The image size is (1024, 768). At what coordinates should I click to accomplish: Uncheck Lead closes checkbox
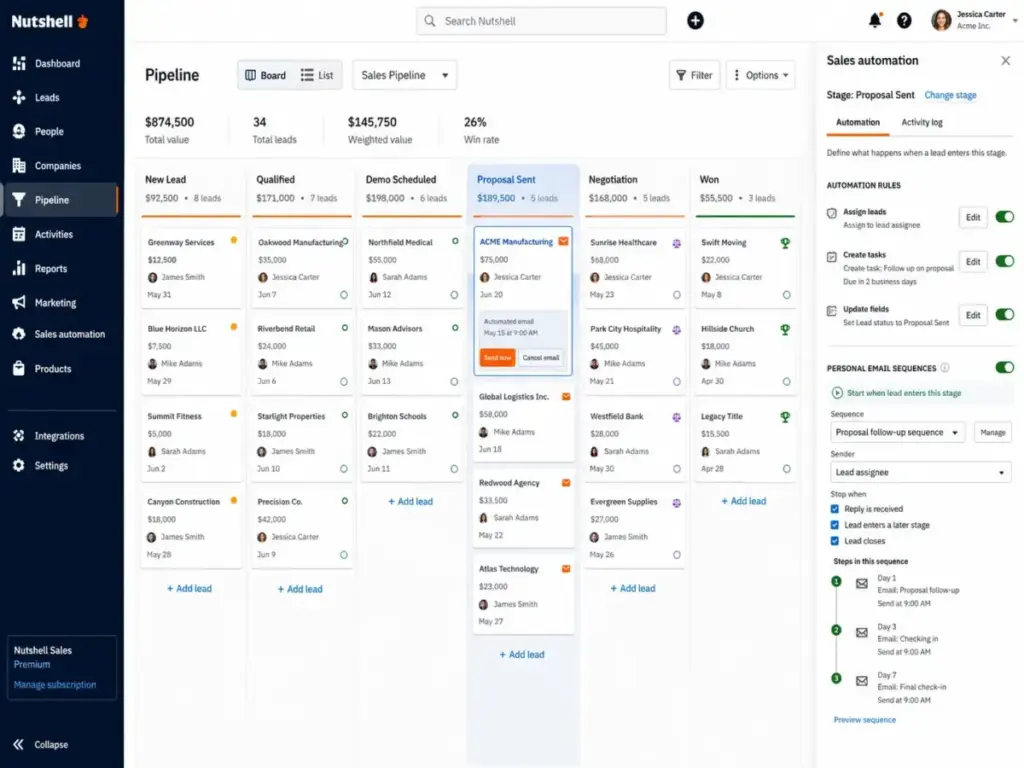click(835, 541)
